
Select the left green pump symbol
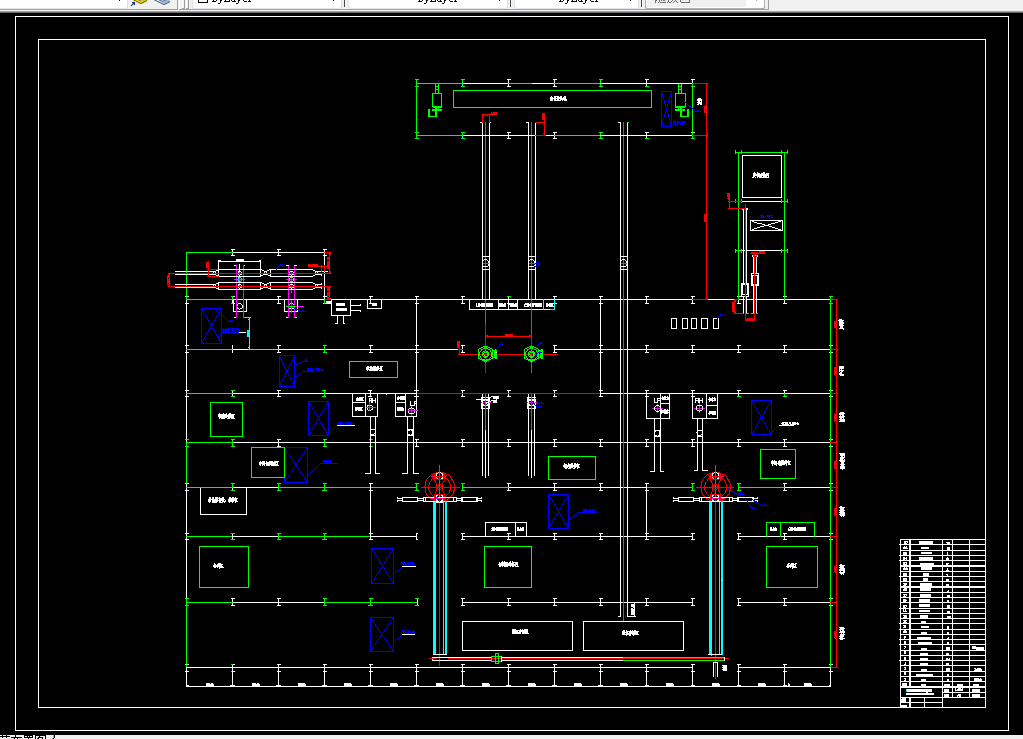click(x=486, y=354)
